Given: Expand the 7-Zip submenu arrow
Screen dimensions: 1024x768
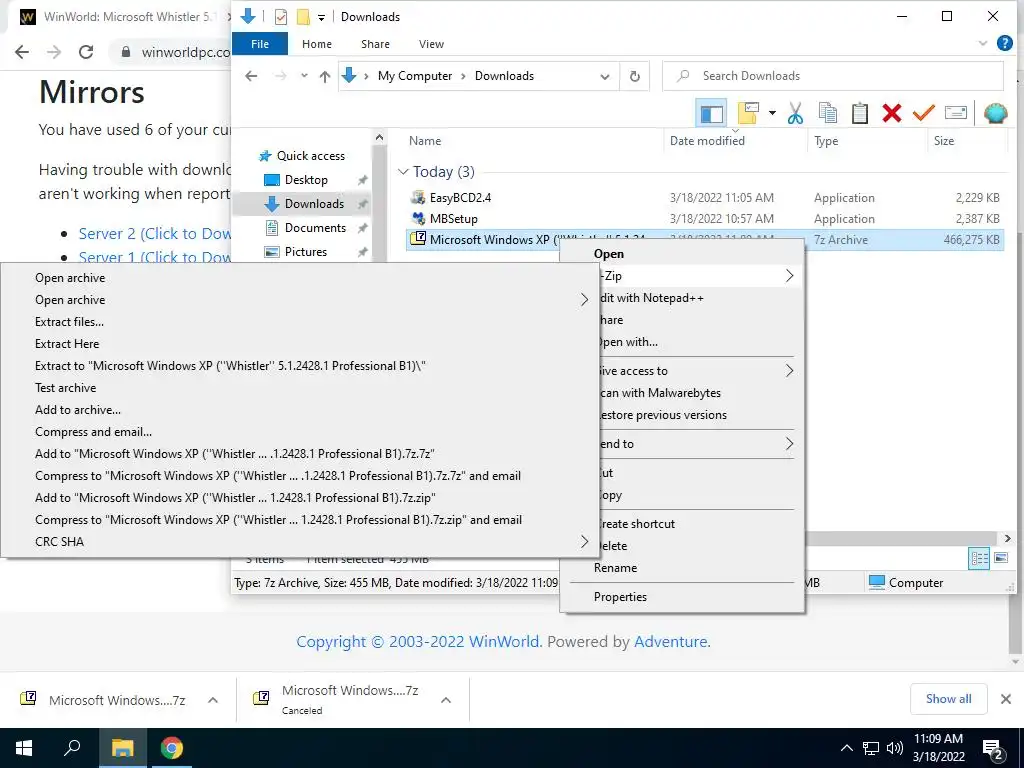Looking at the screenshot, I should [x=789, y=276].
